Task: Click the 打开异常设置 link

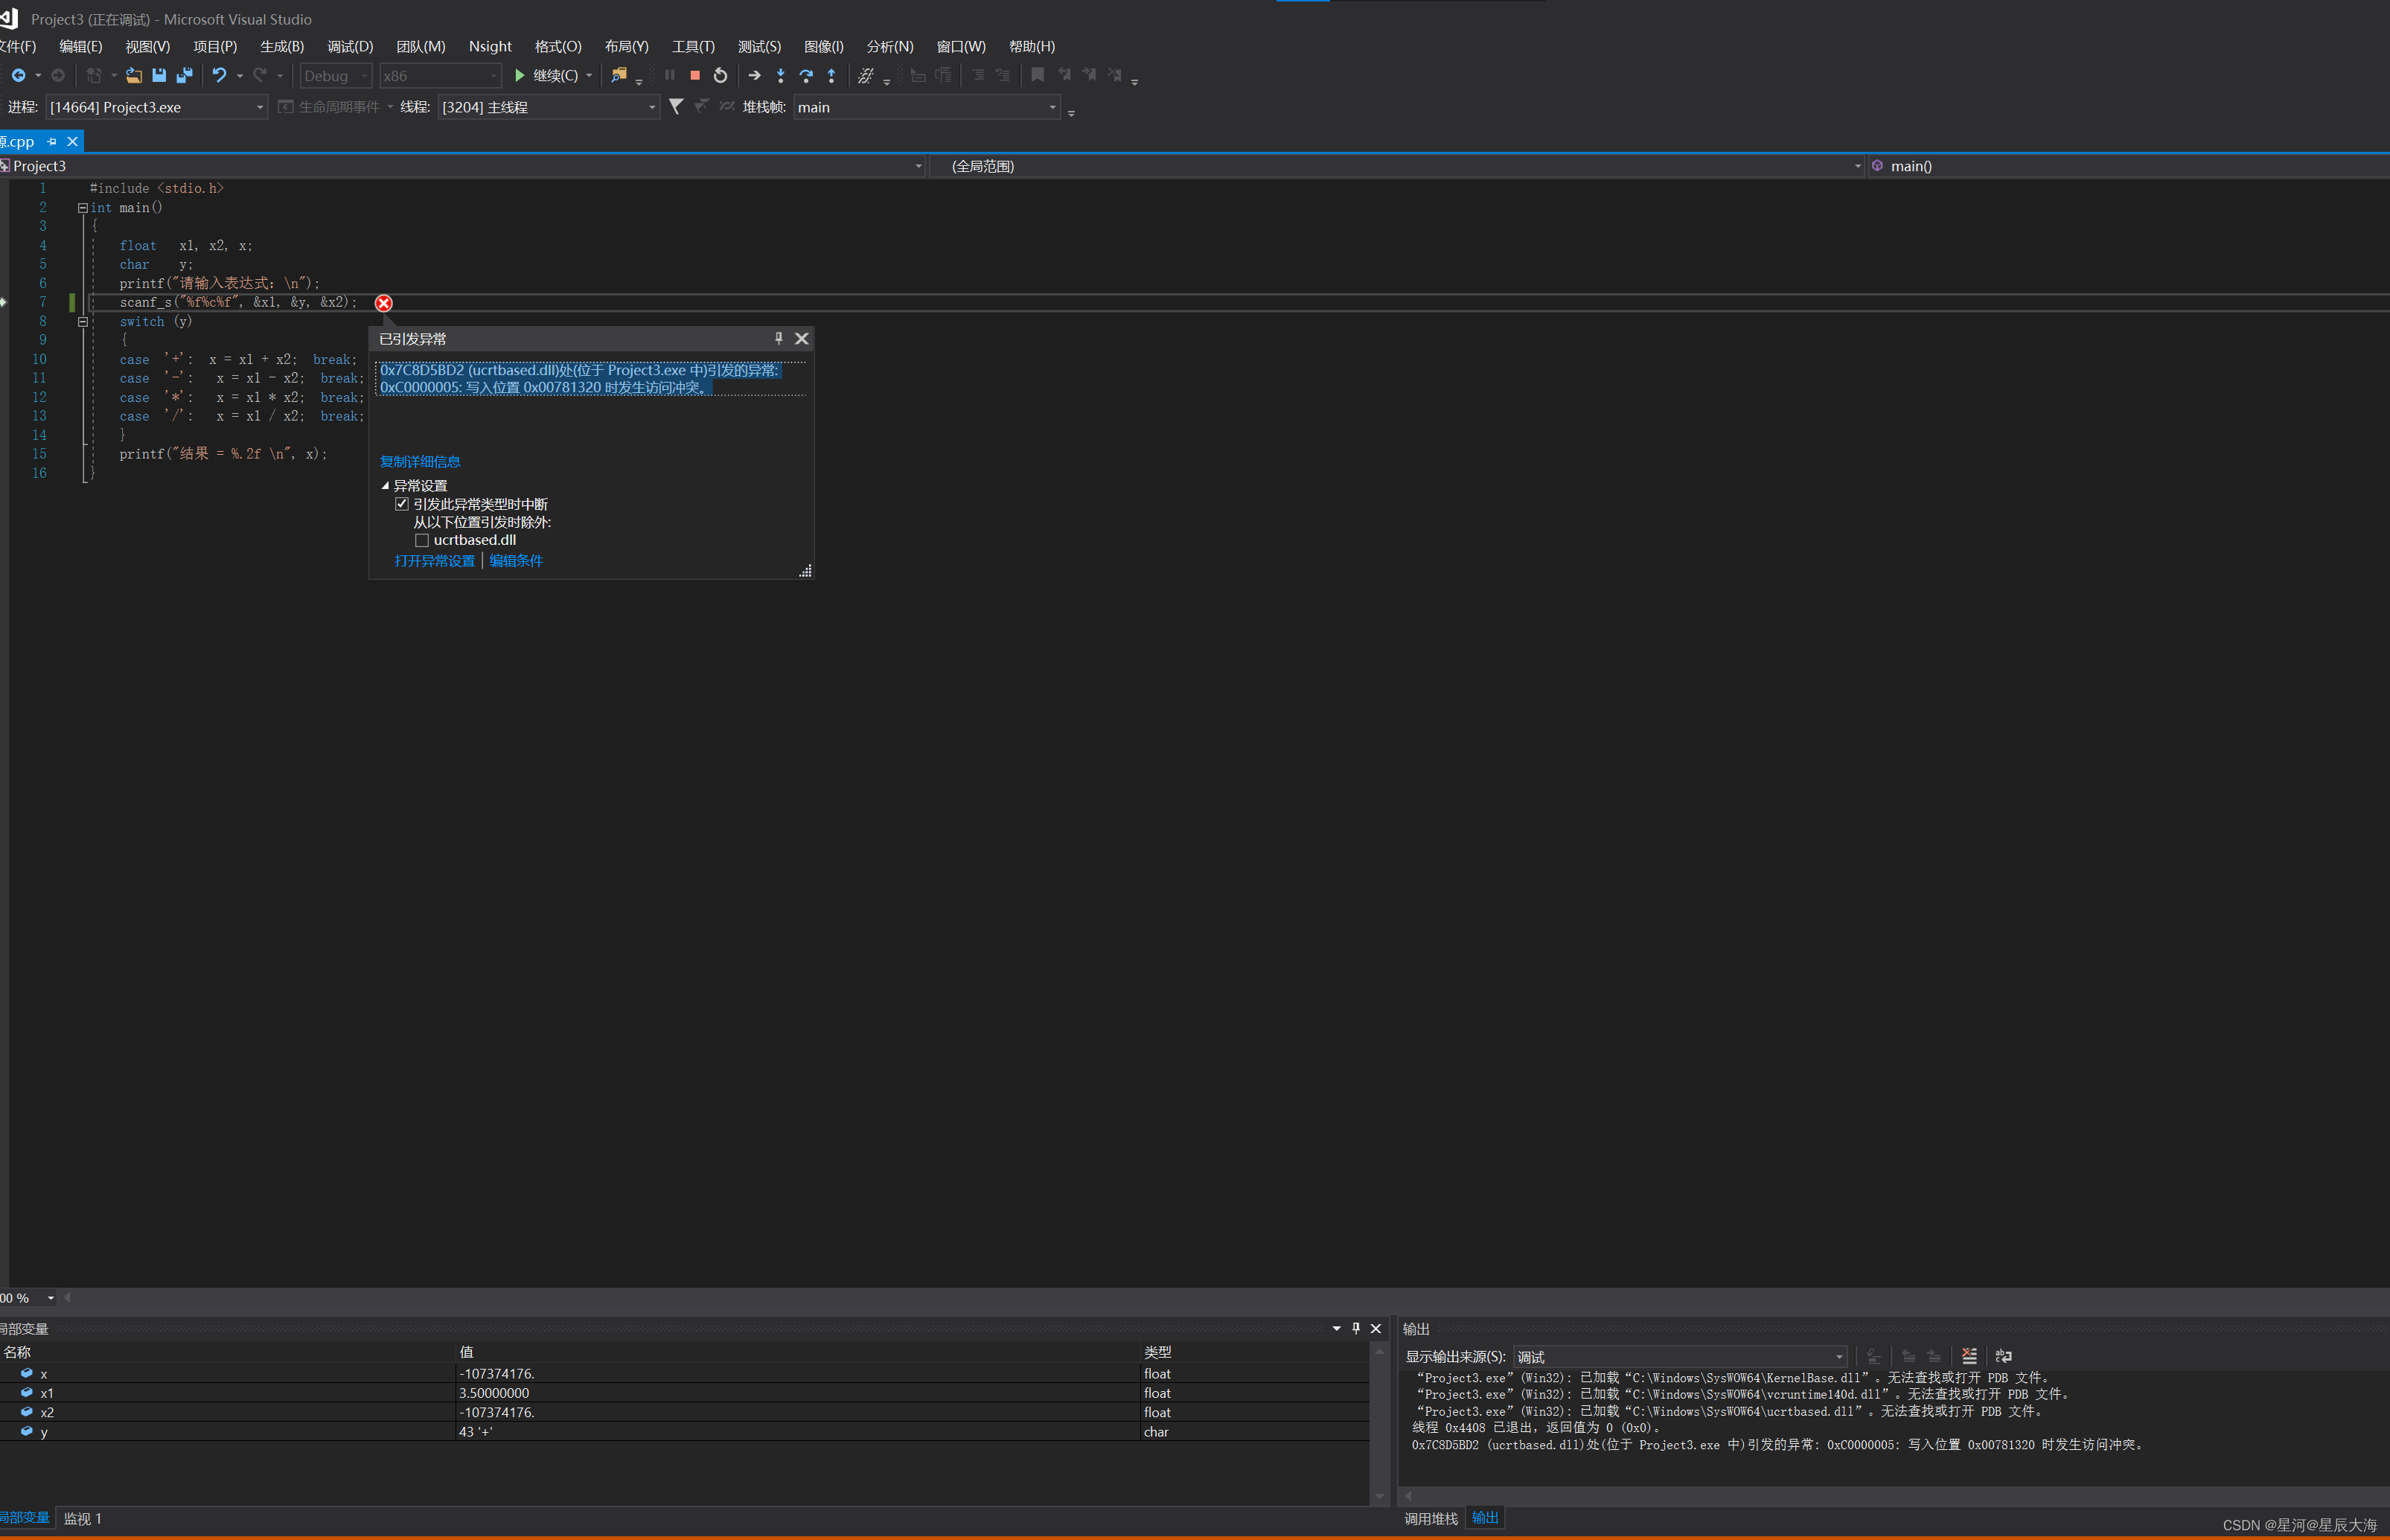Action: click(434, 561)
